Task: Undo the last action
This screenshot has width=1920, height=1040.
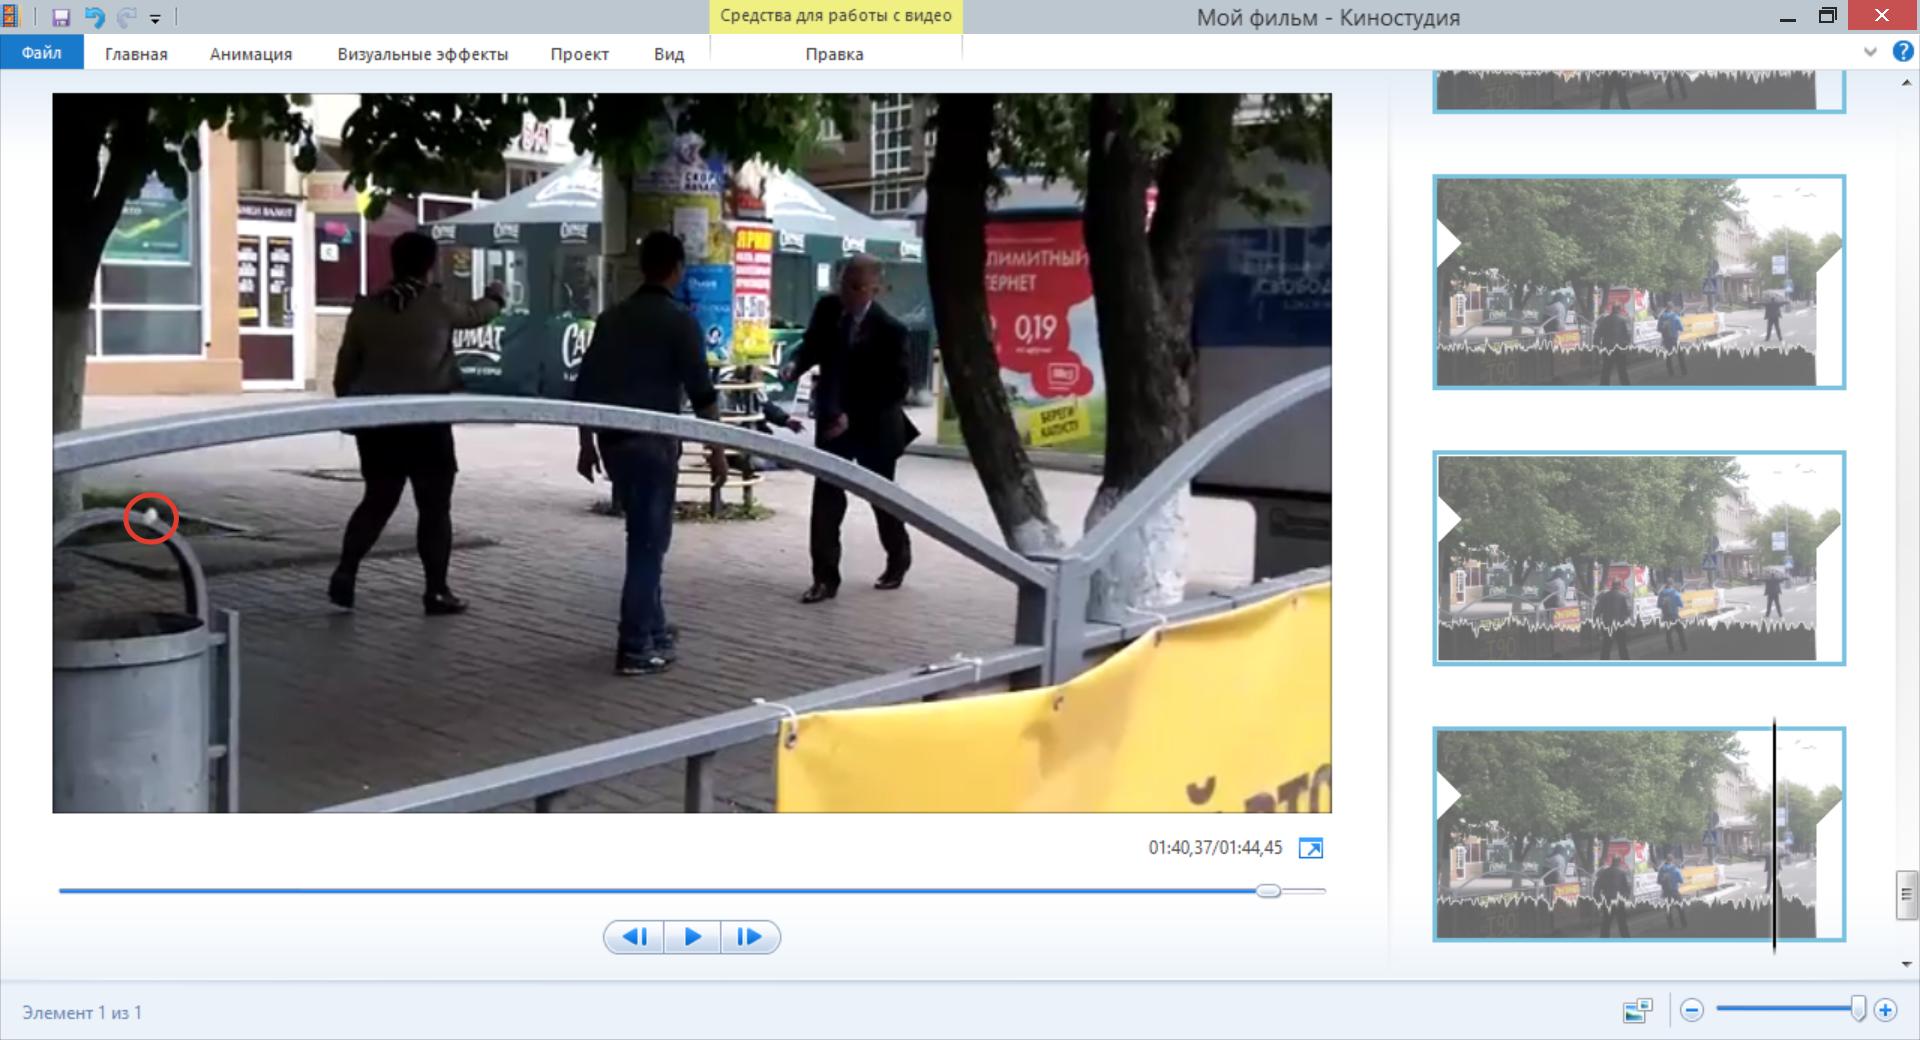Action: pos(94,17)
